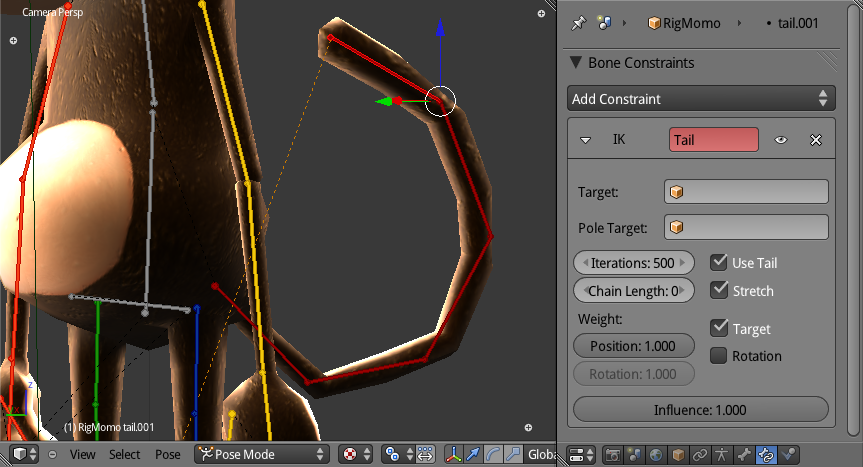Open the Physics tab (checkmark ball icon)
This screenshot has height=467, width=863.
point(788,454)
